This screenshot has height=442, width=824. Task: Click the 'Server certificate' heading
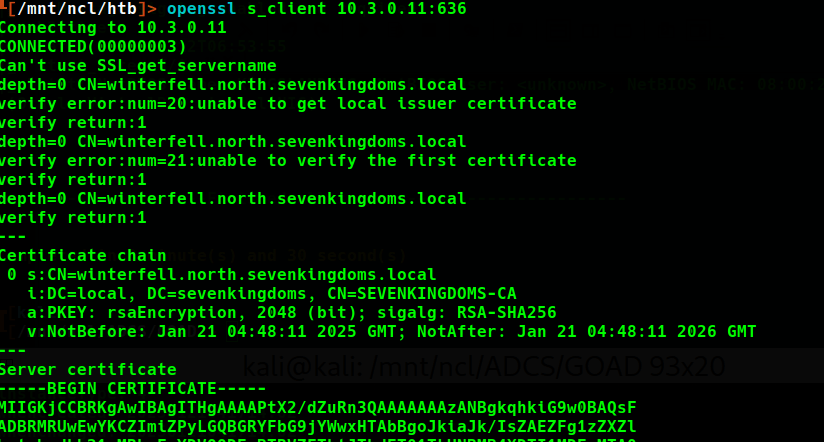(88, 370)
